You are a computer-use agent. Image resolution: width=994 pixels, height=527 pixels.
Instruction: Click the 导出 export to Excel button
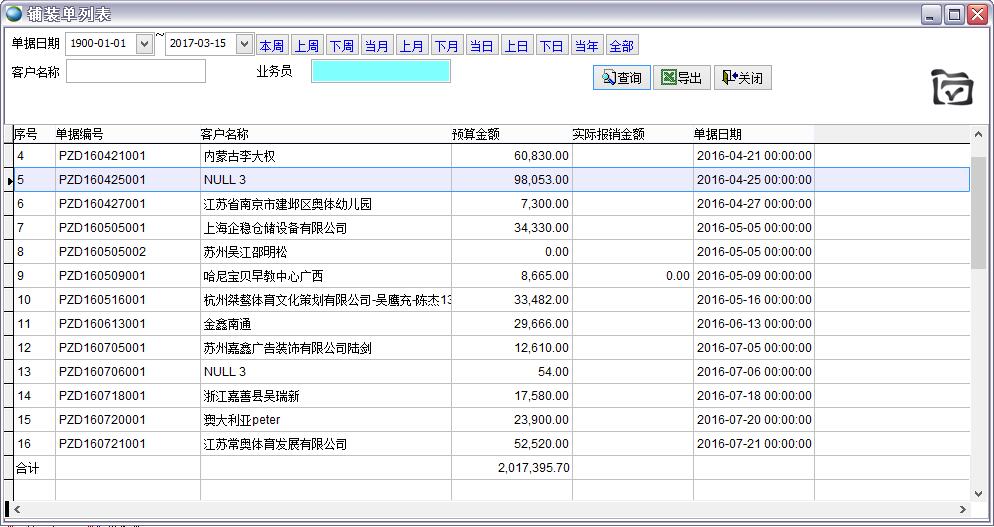coord(680,78)
